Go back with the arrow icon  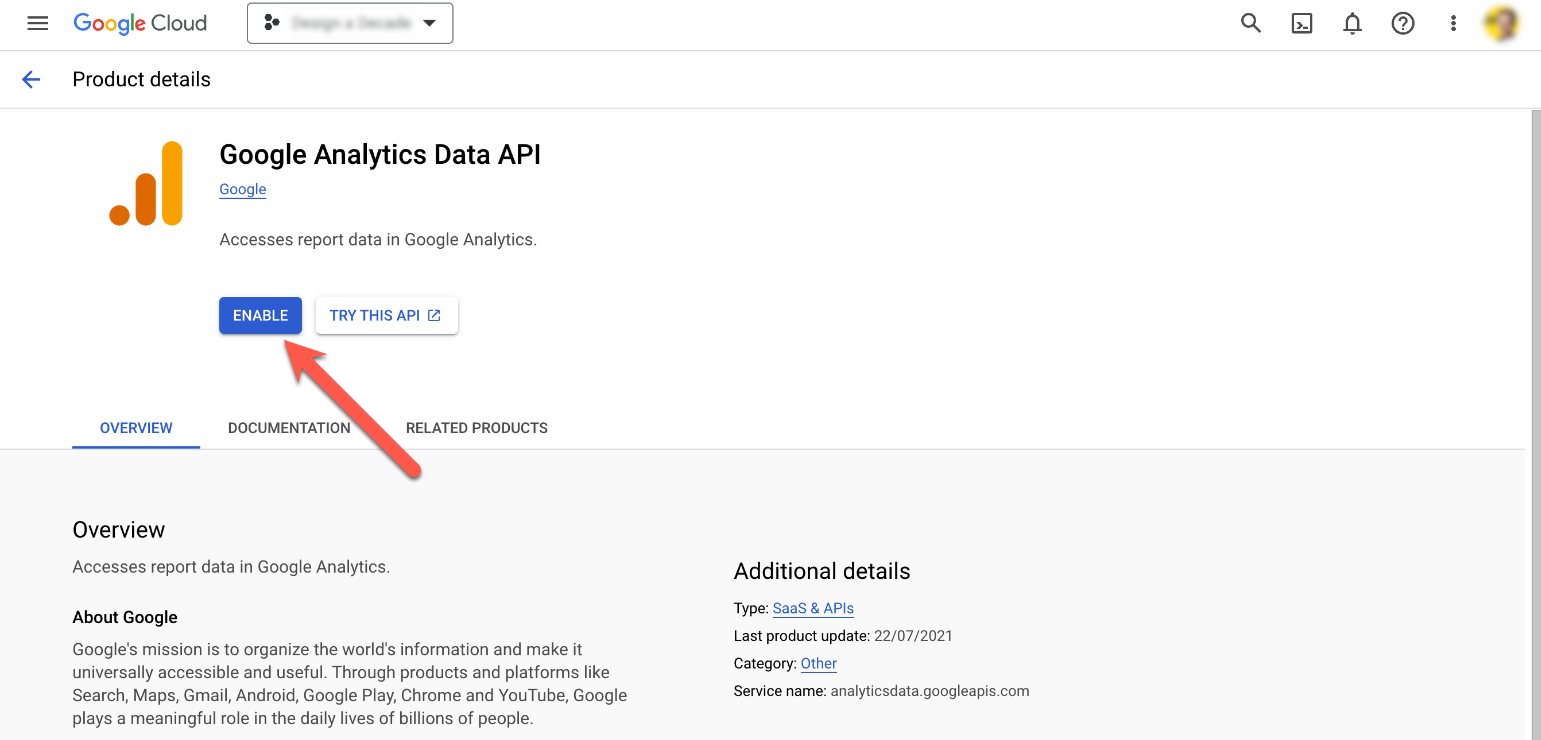coord(31,80)
